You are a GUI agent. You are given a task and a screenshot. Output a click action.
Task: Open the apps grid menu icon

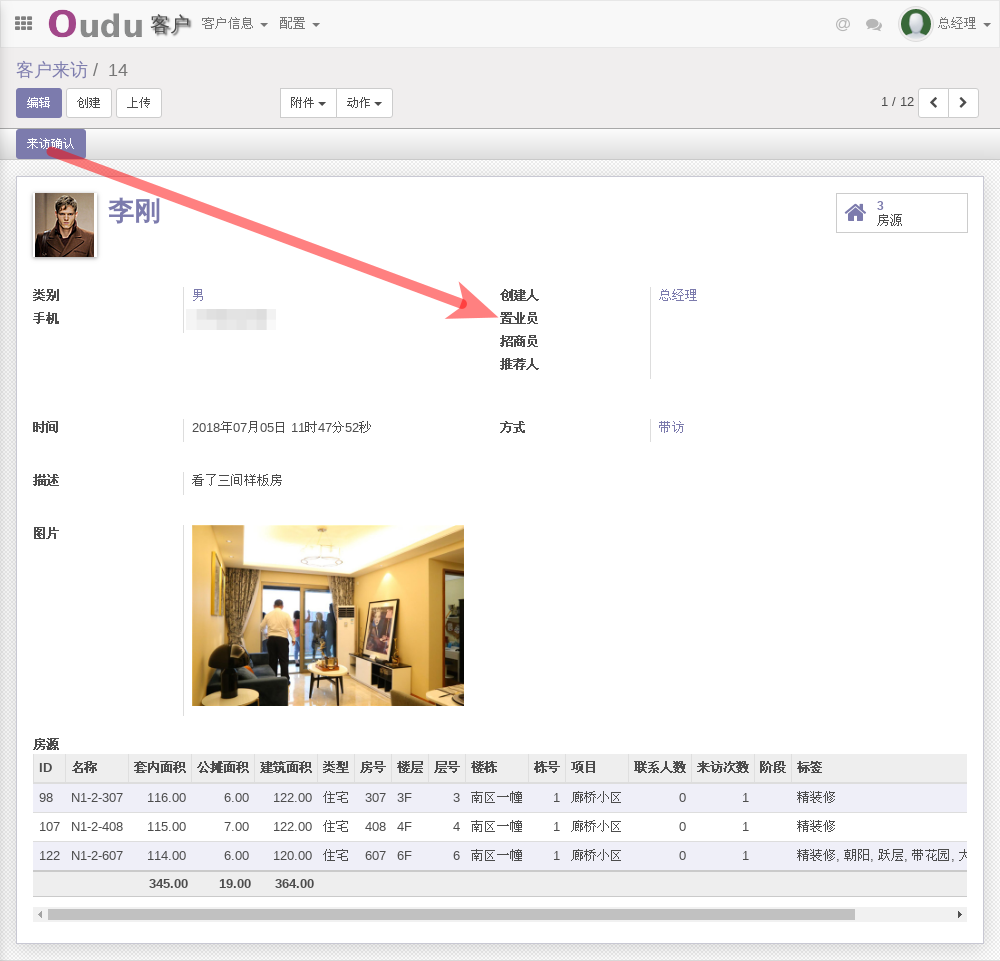24,24
